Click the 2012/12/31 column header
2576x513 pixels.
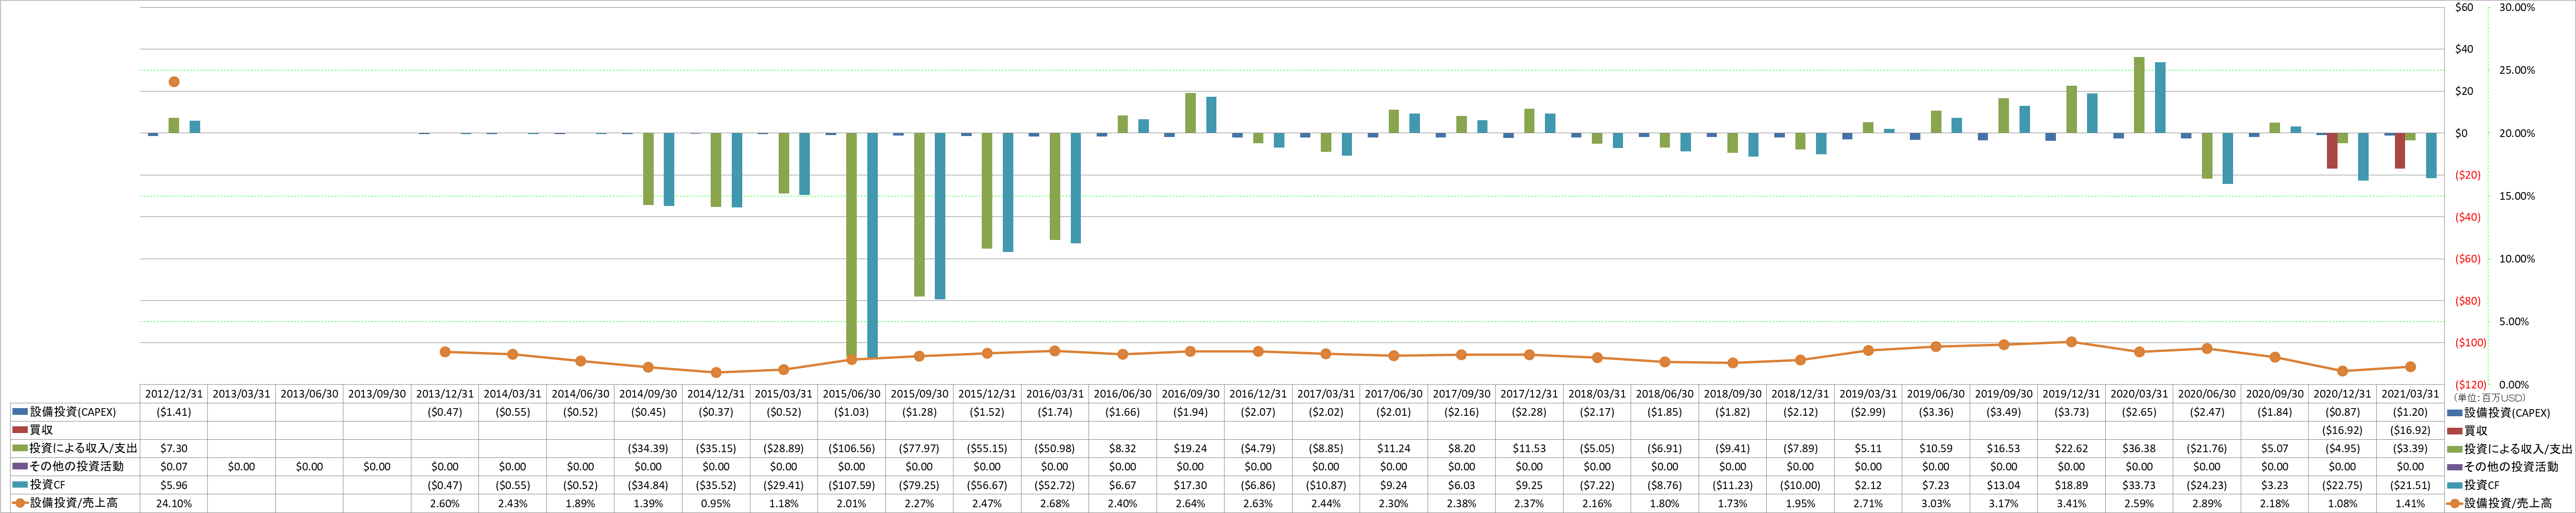(174, 394)
